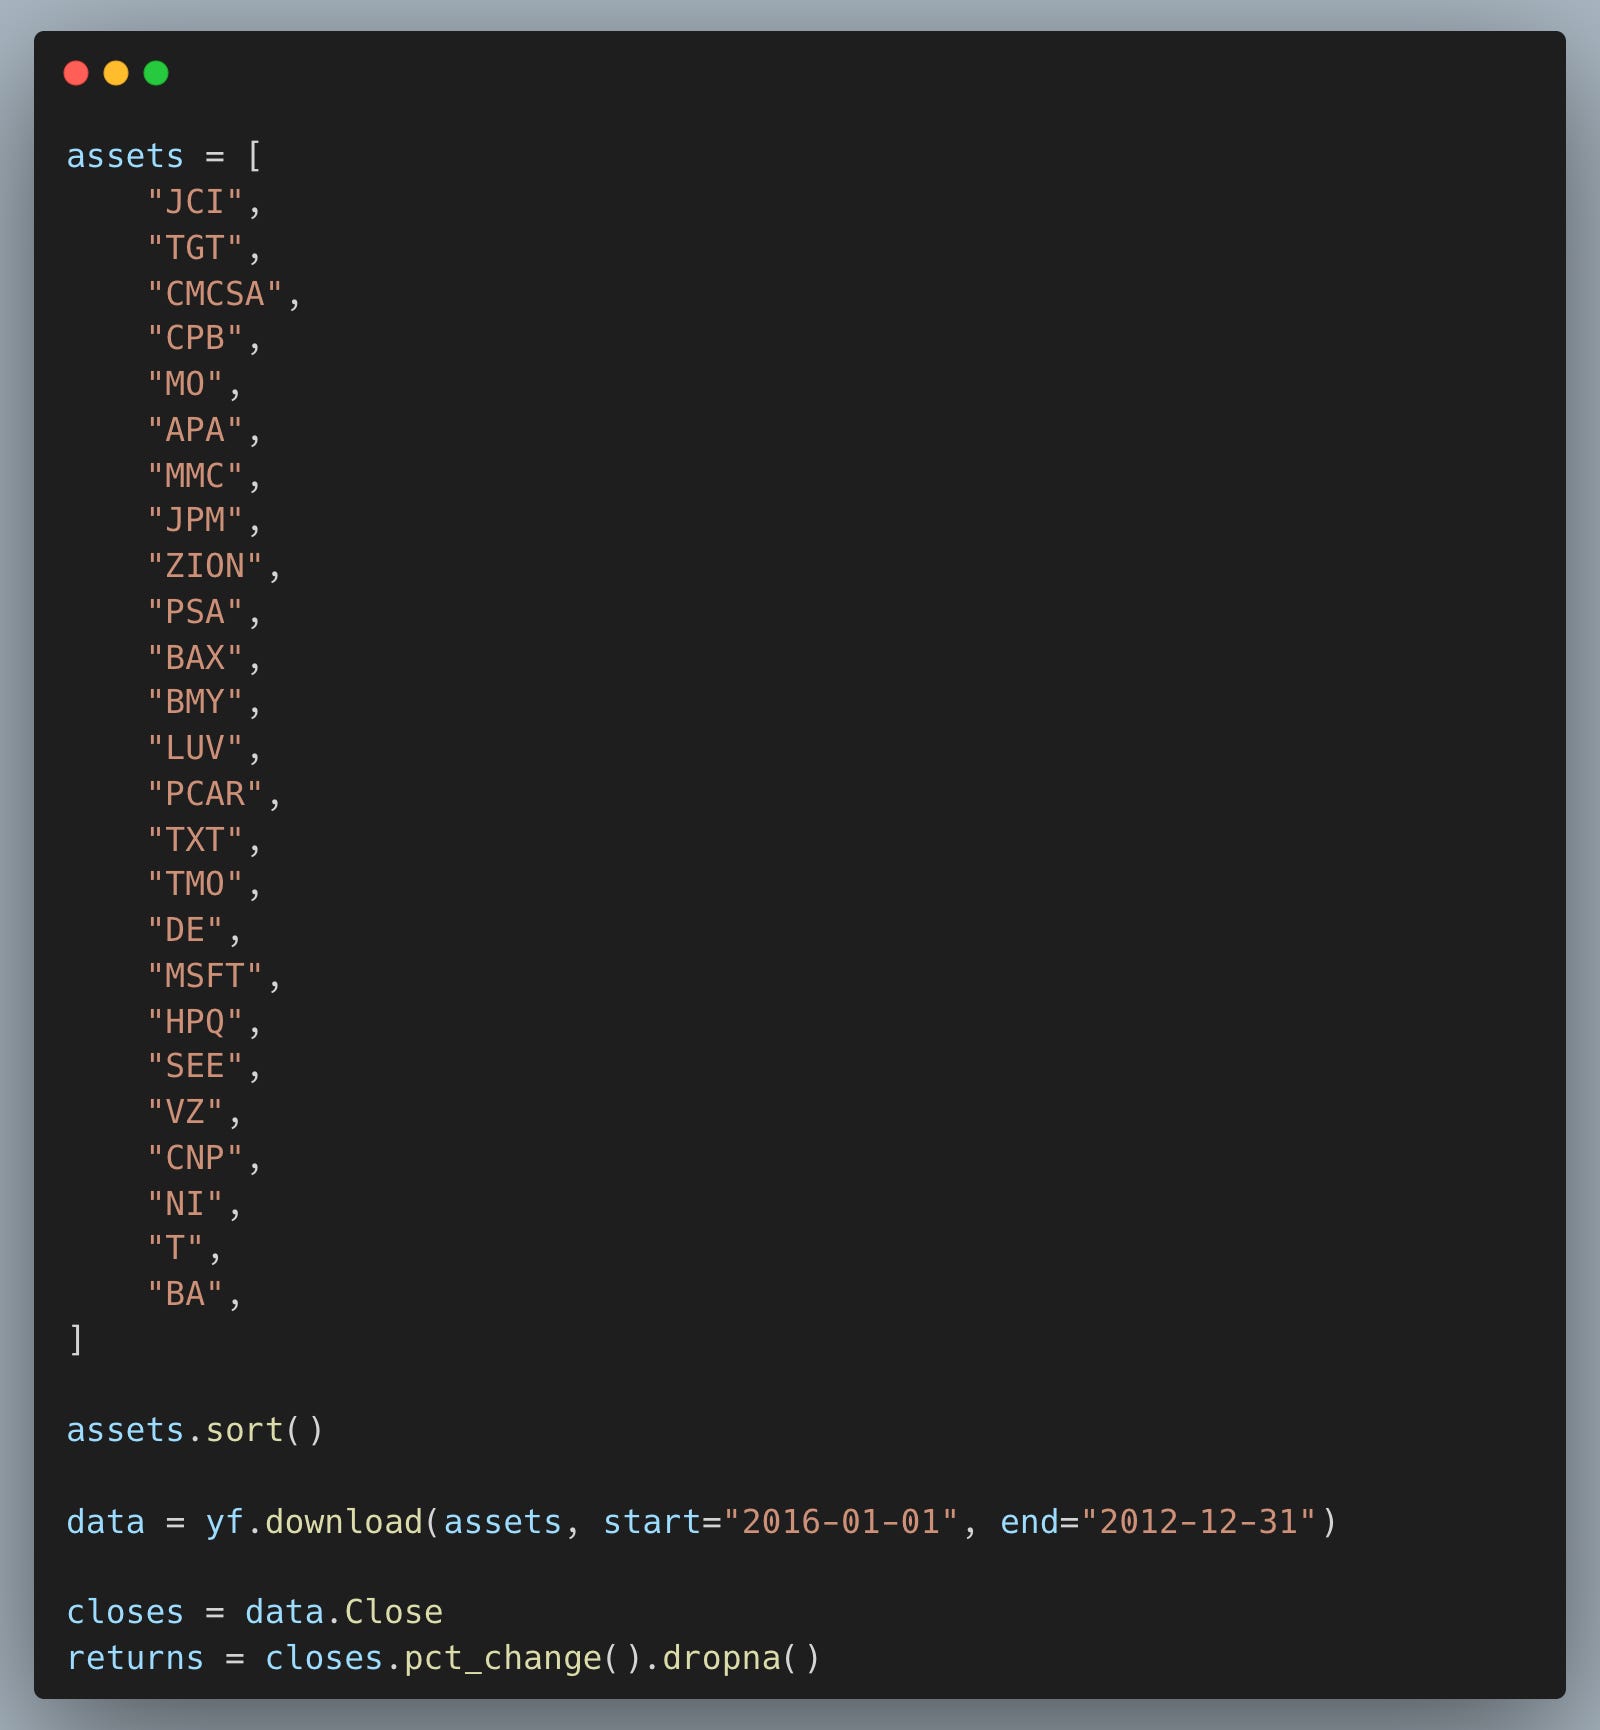Select the "VZ" ticker string

[x=185, y=1112]
